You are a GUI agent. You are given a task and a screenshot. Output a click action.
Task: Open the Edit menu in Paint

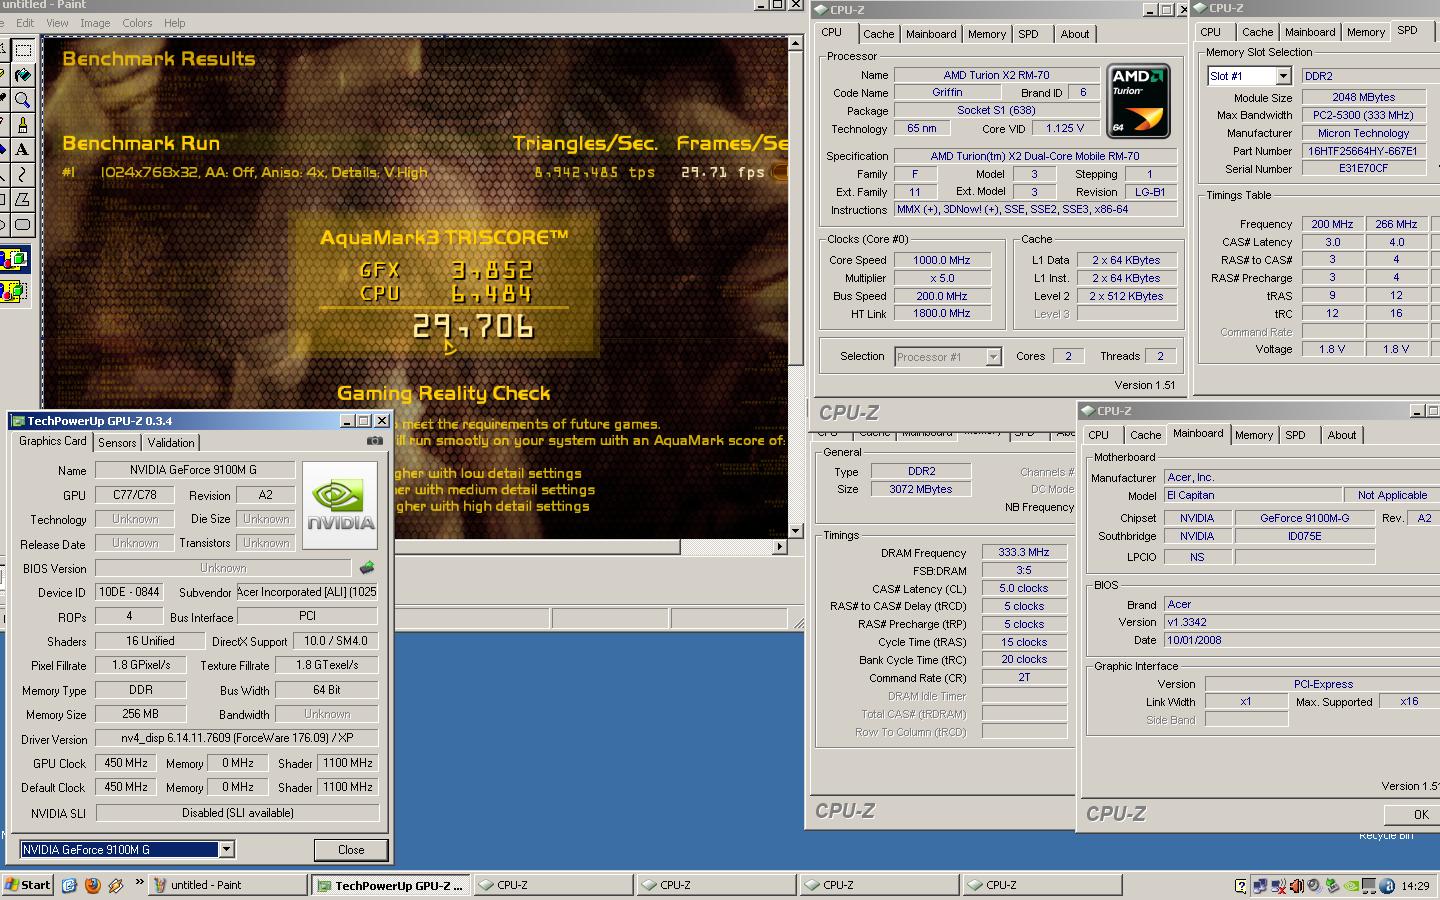point(25,23)
